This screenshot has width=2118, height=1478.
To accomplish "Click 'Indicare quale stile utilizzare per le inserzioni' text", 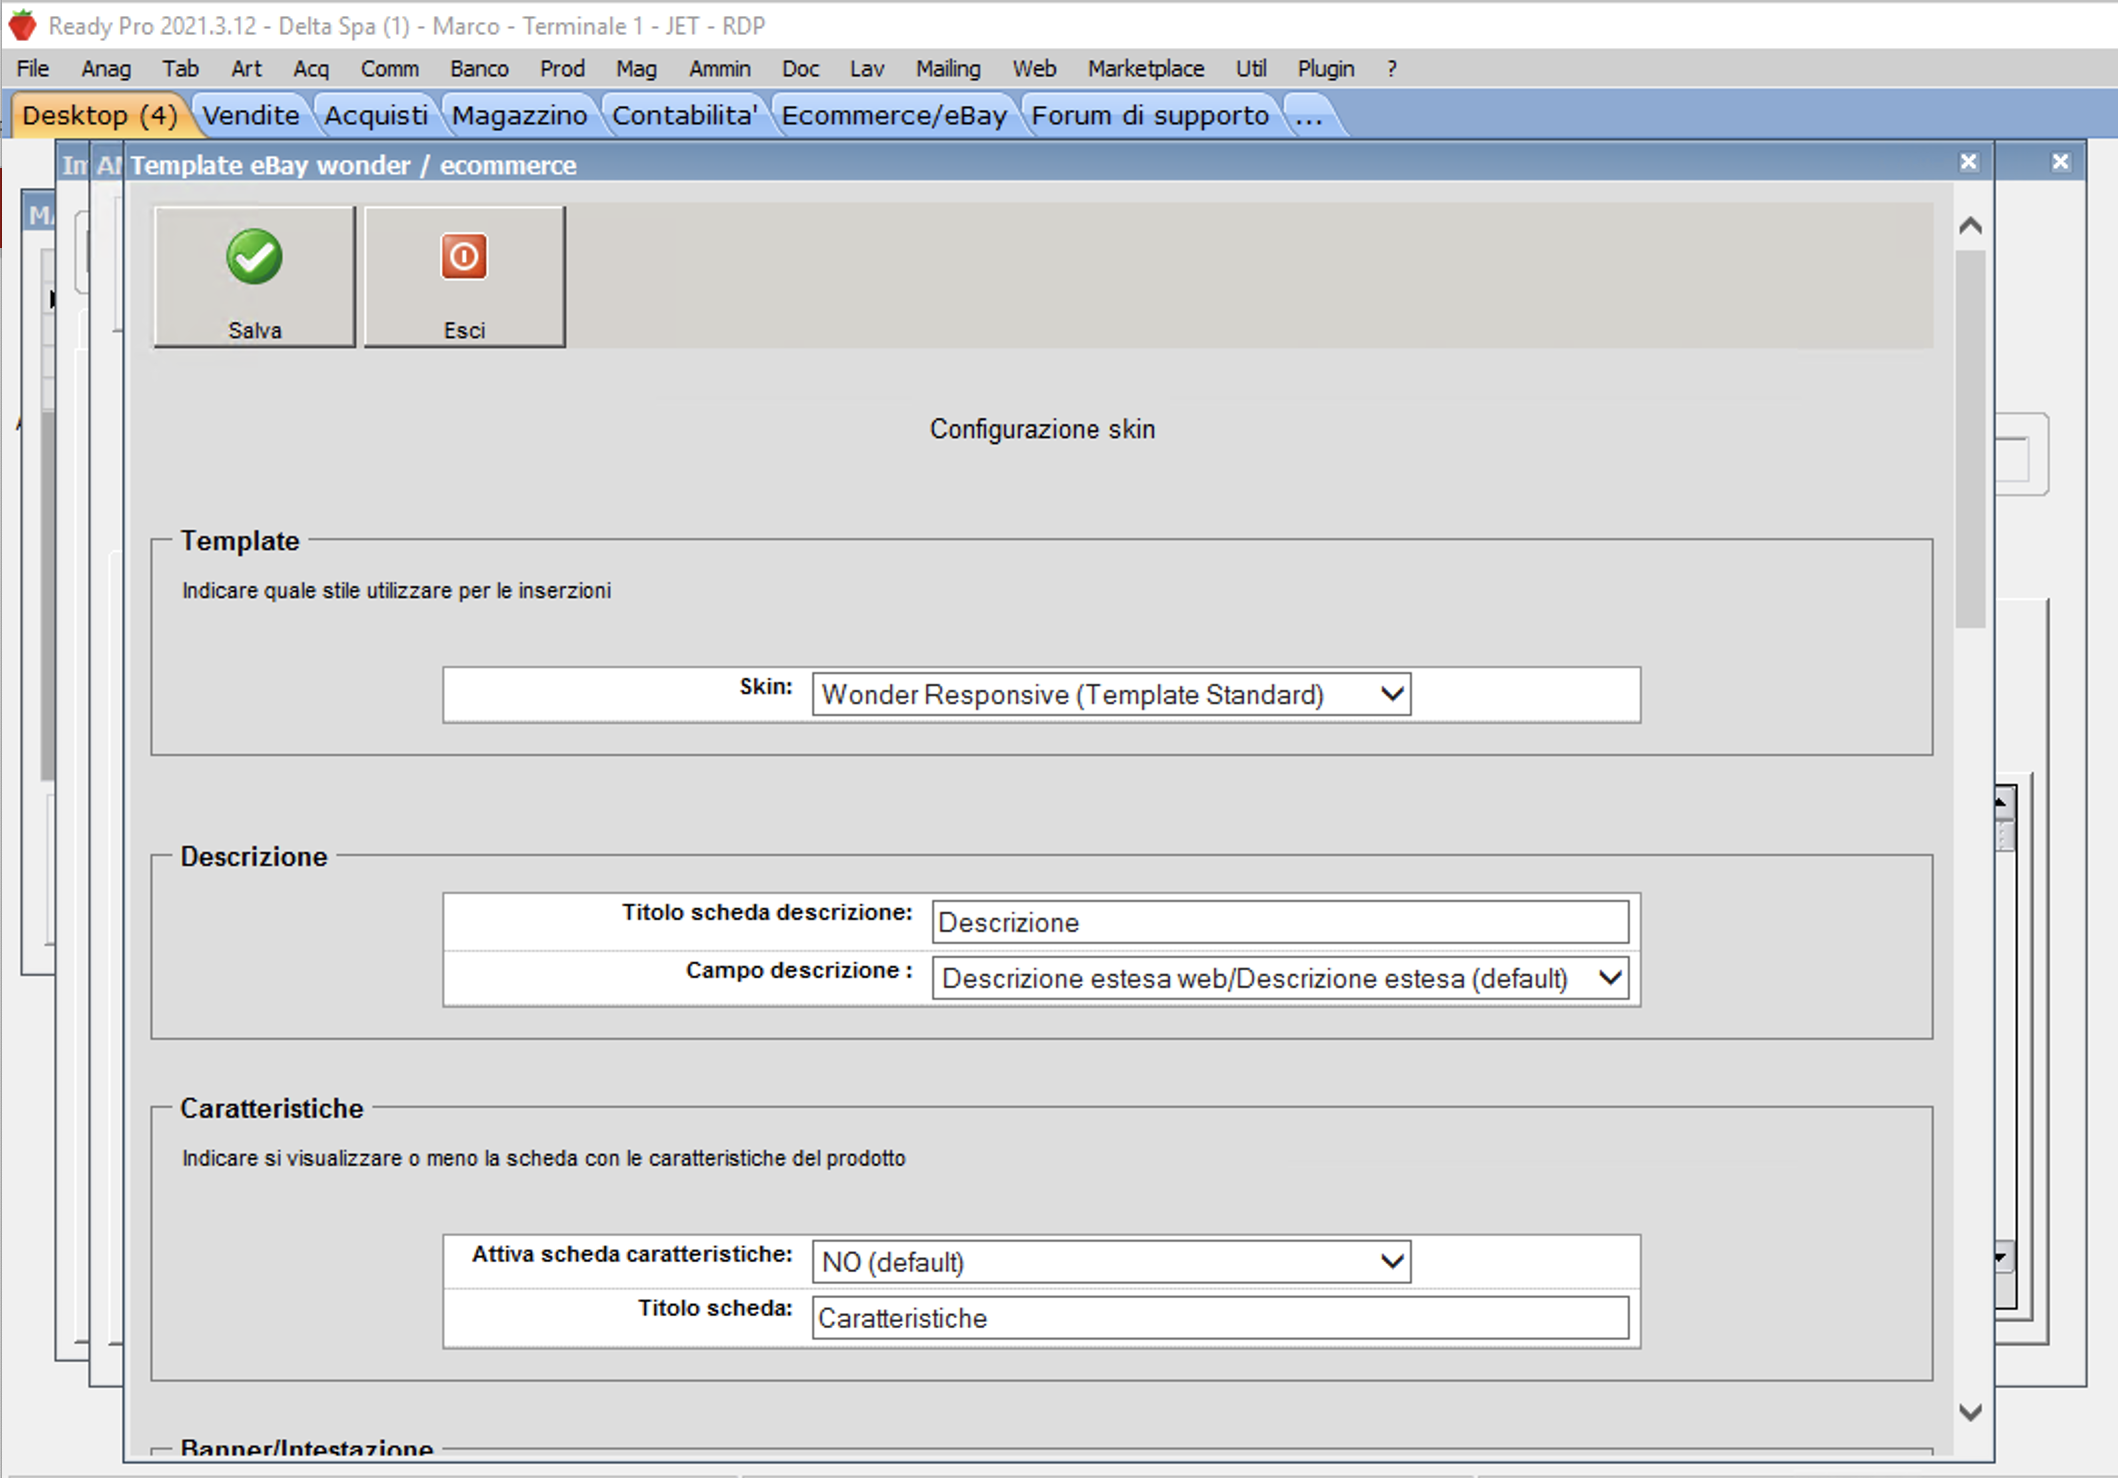I will click(x=396, y=591).
